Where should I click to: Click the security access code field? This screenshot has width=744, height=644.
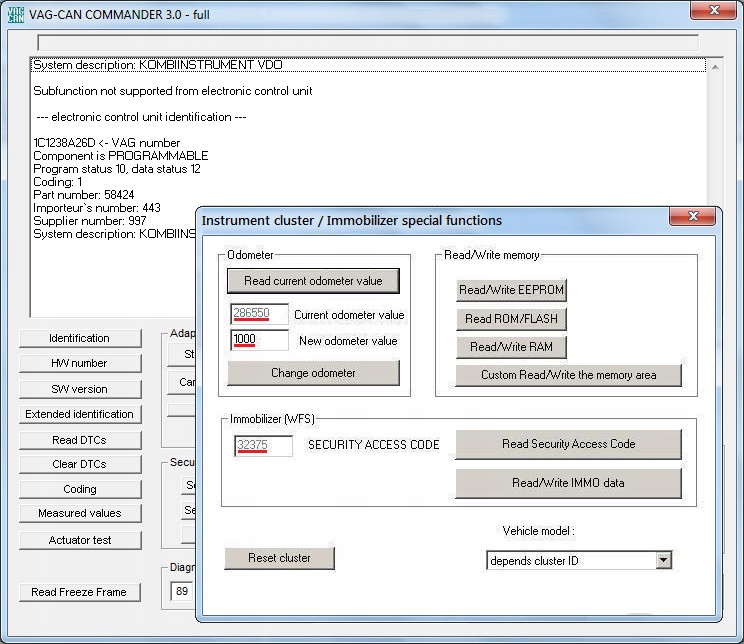pos(264,446)
